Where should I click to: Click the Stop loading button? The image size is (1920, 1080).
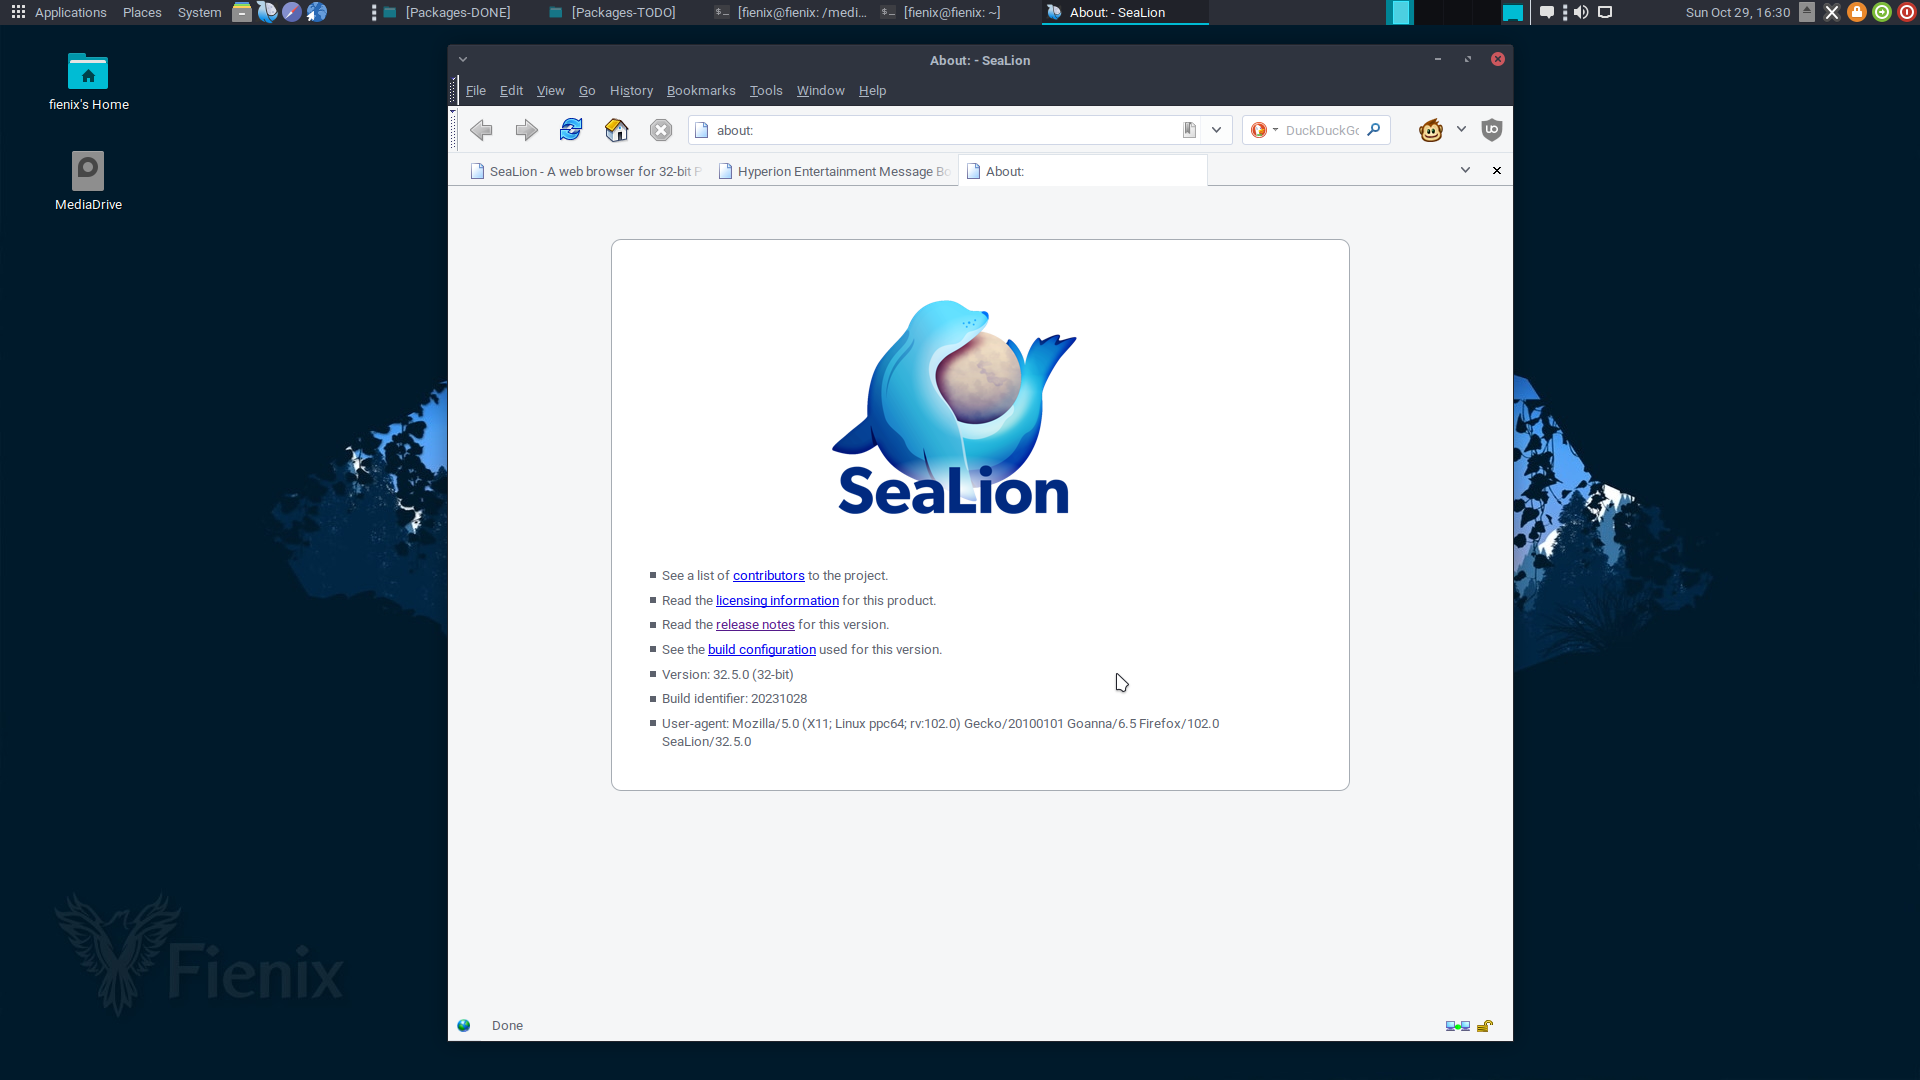coord(661,130)
